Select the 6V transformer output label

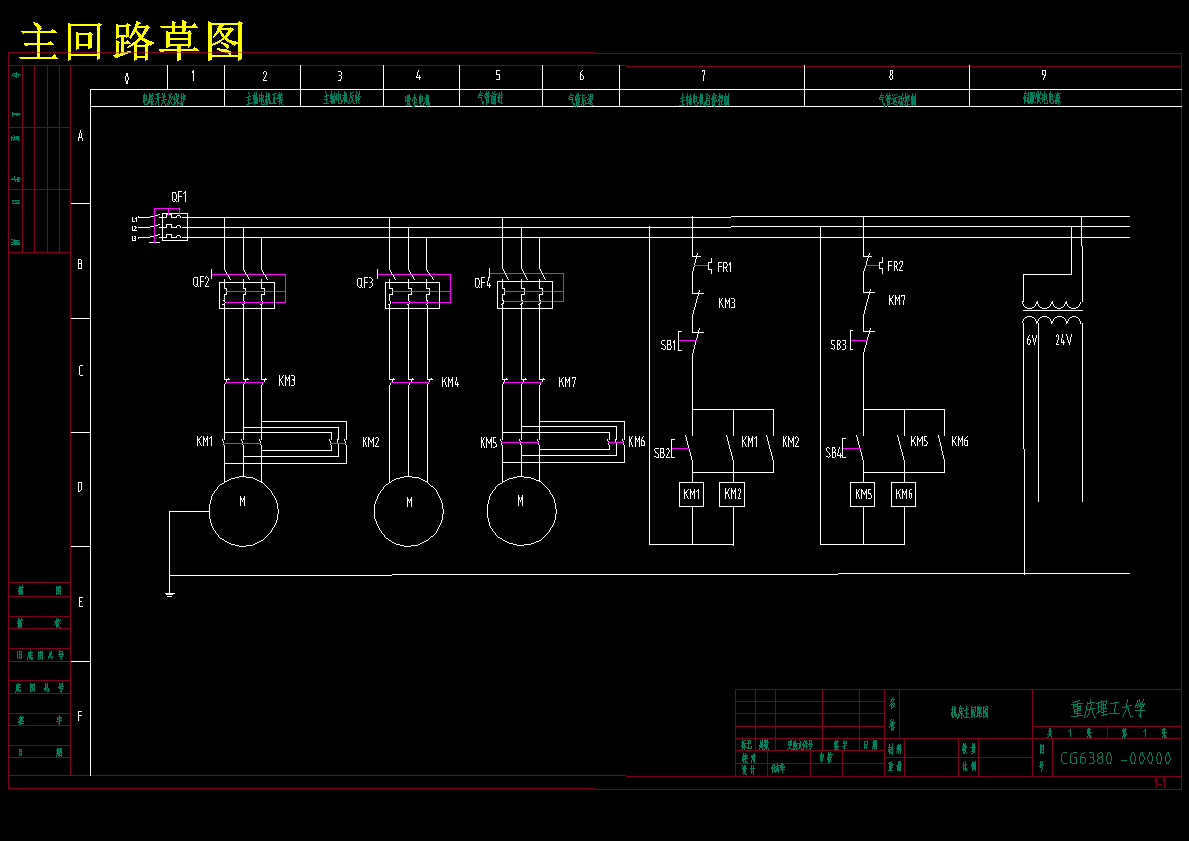tap(1031, 340)
